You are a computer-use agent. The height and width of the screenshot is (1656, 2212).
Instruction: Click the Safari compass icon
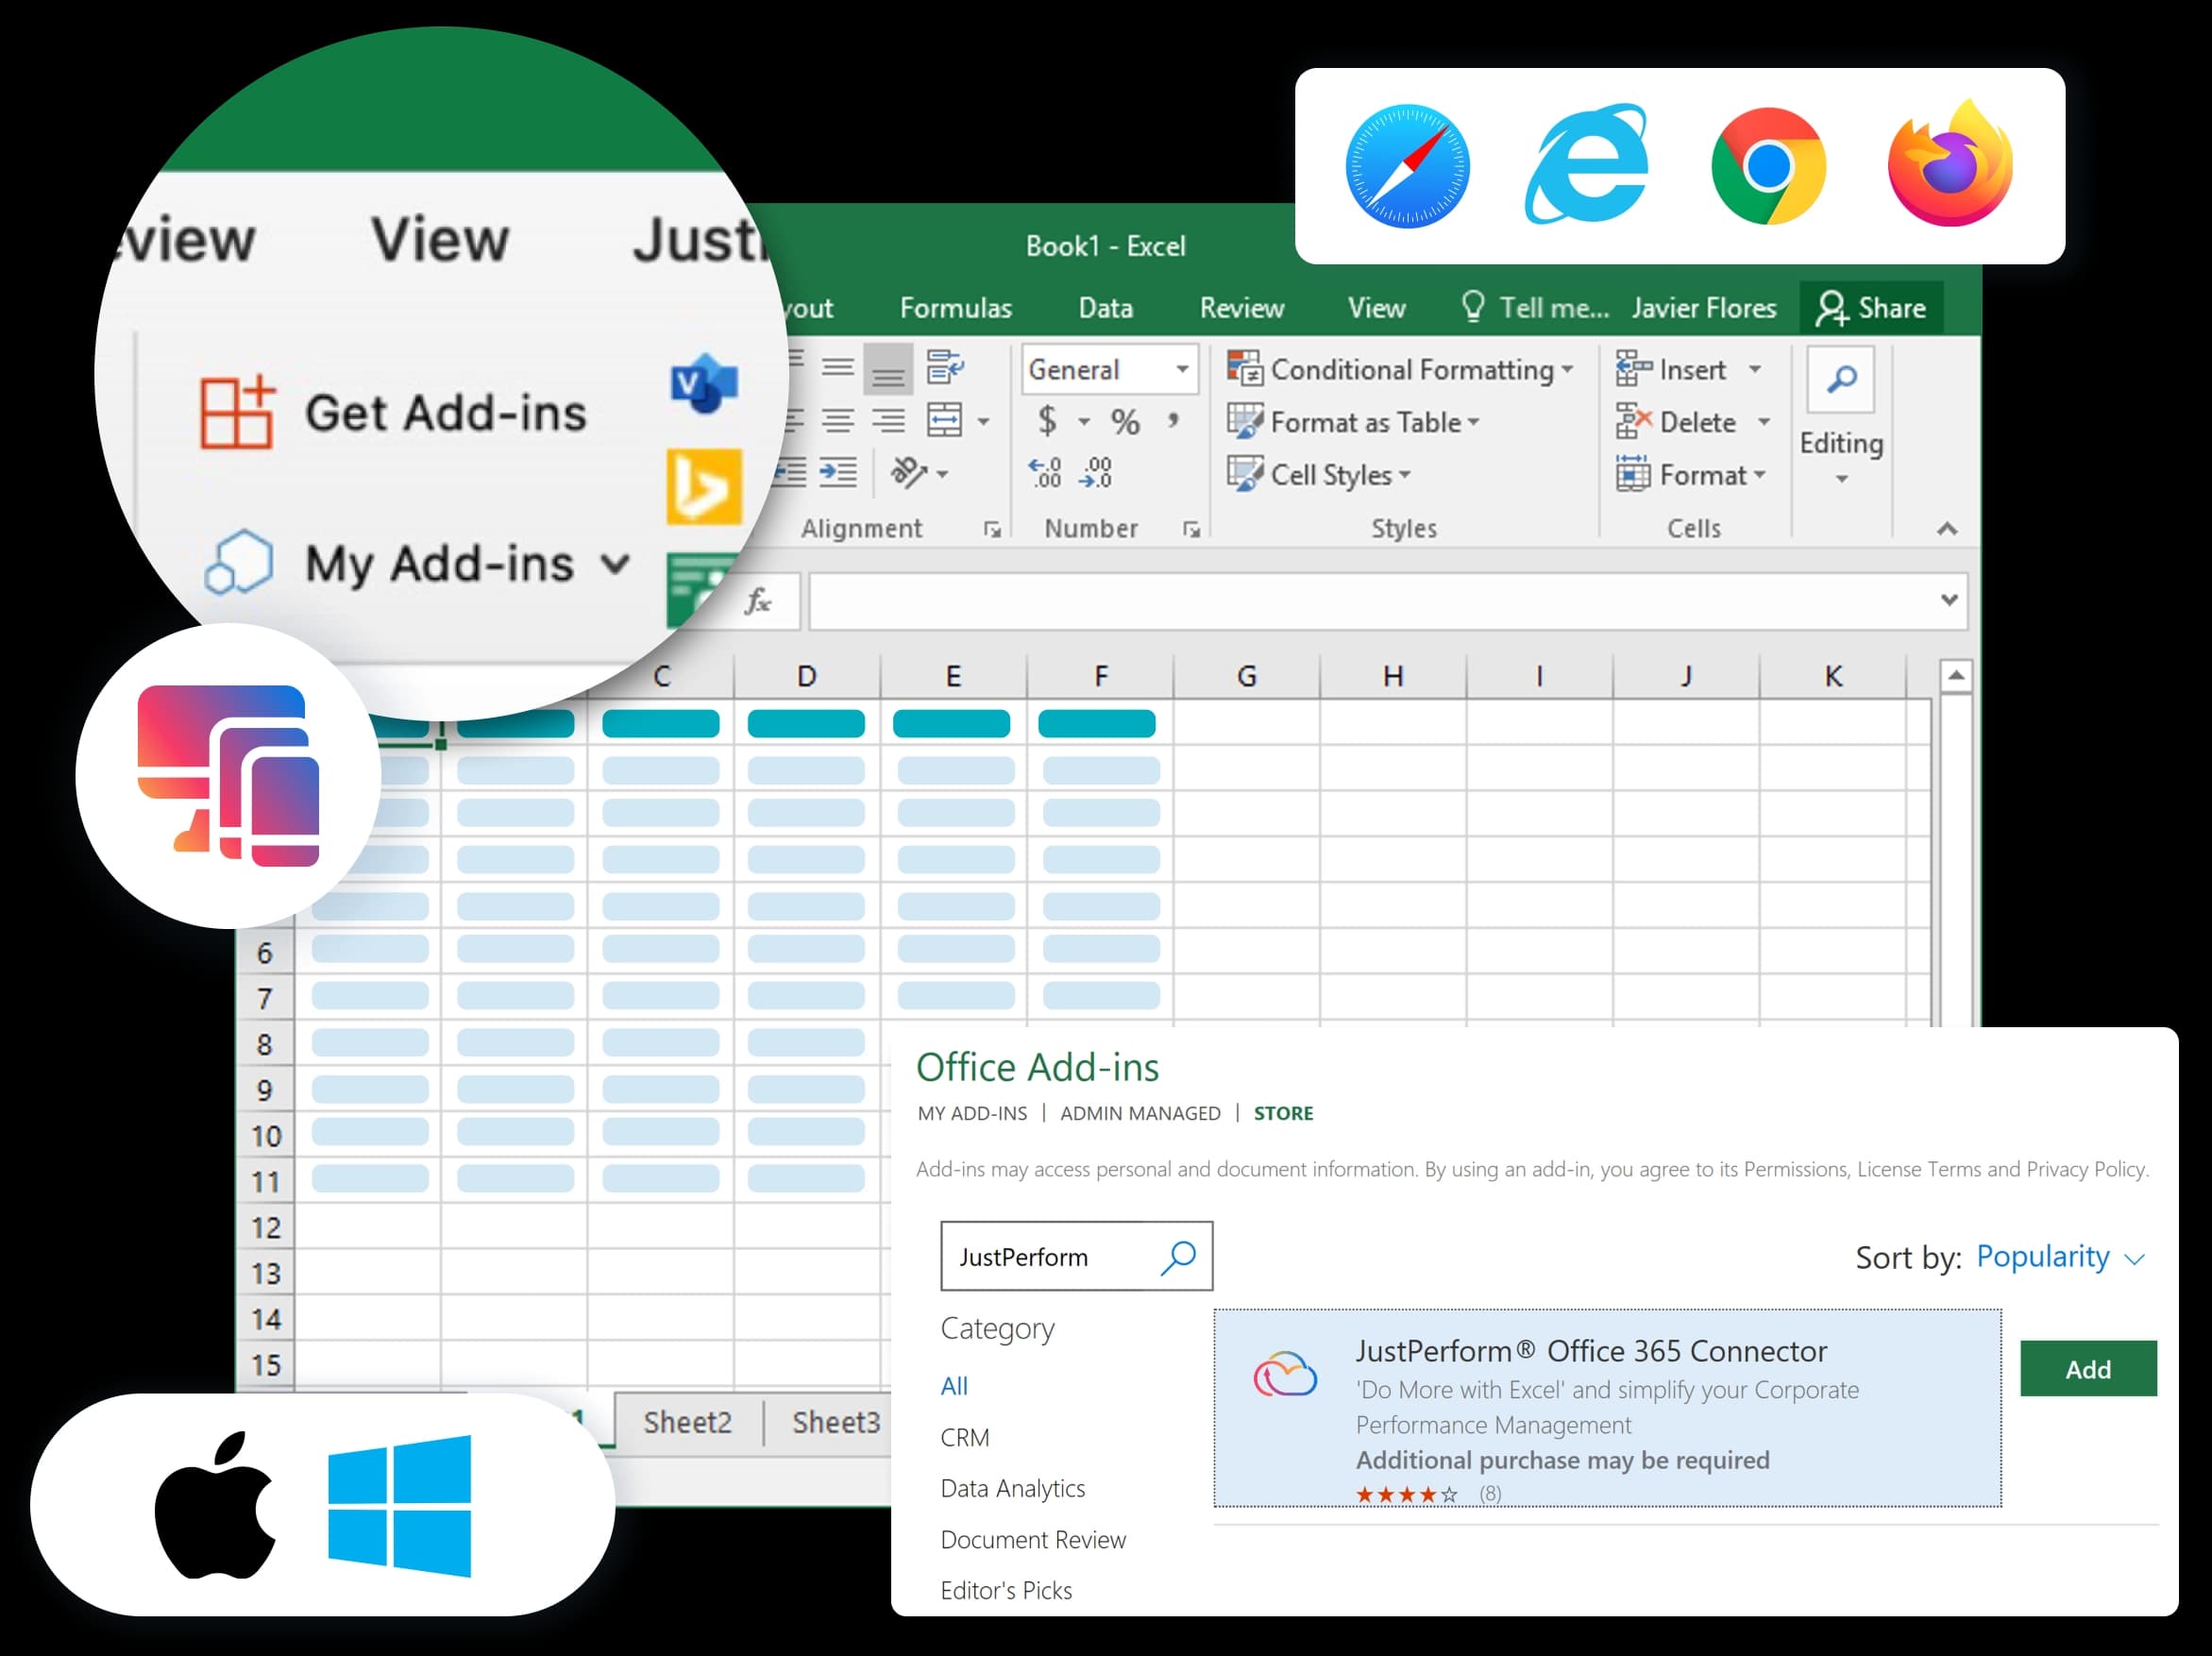[1407, 166]
